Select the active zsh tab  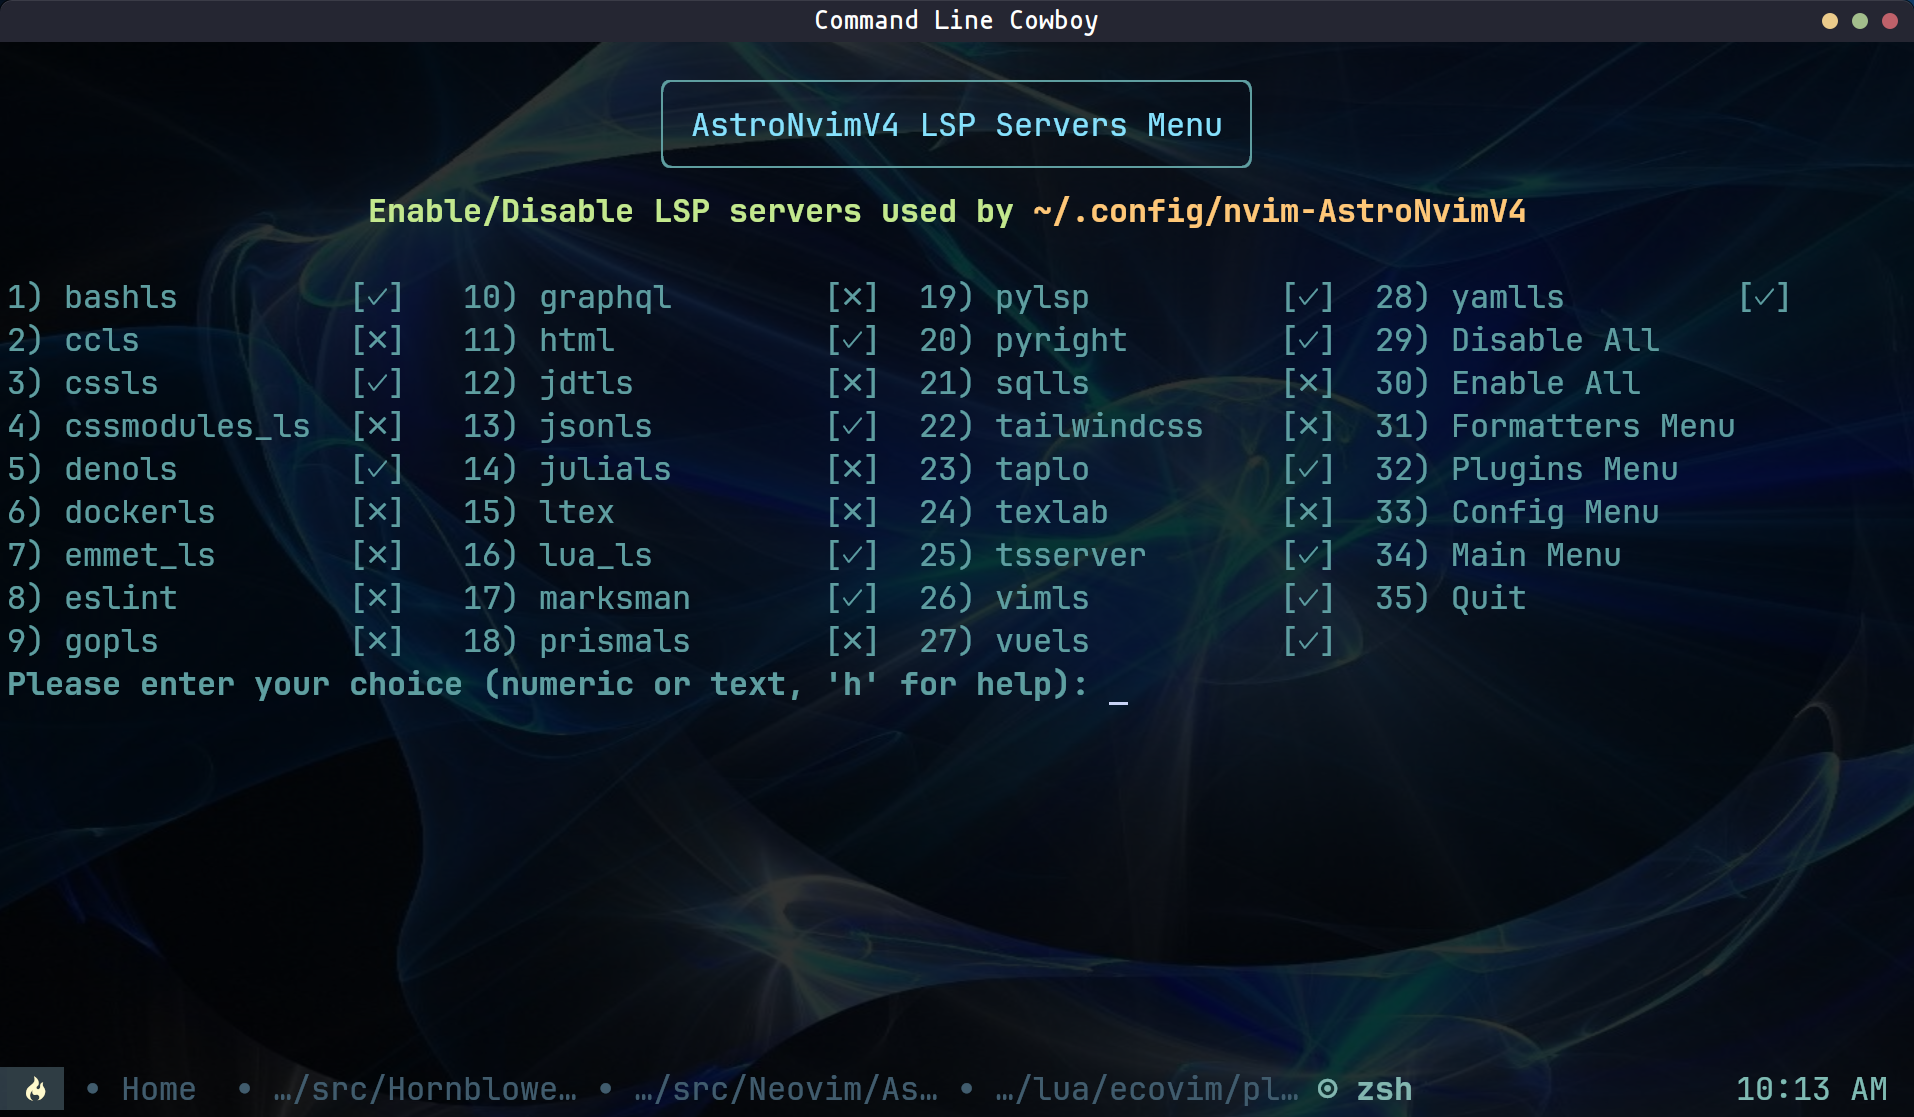pyautogui.click(x=1384, y=1089)
